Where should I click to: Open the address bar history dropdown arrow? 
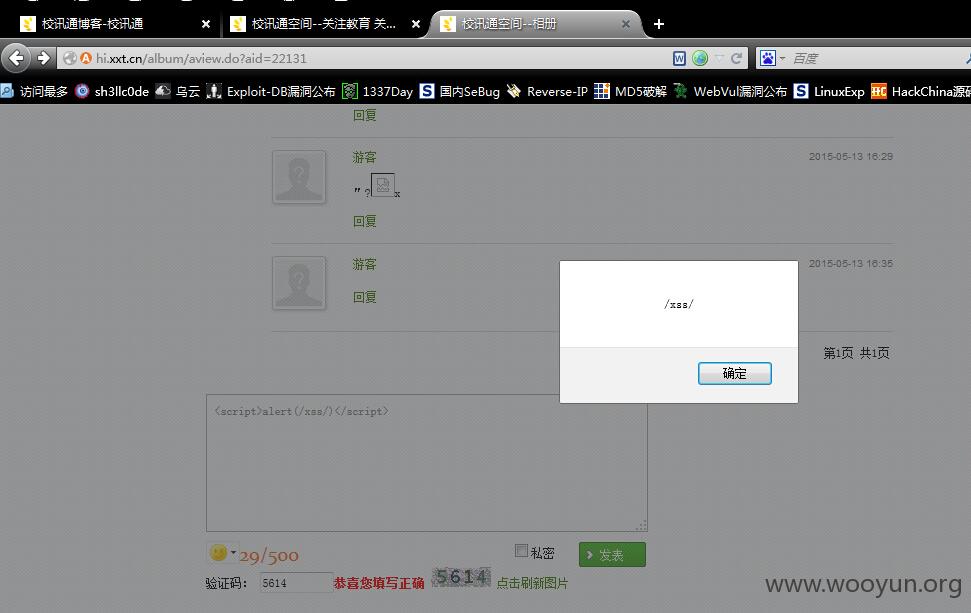coord(719,58)
